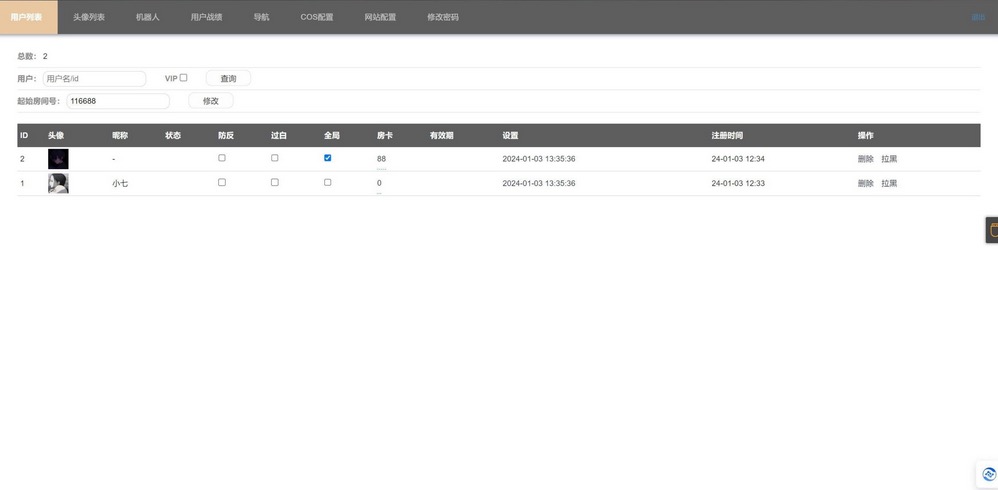Enable 过白 checkbox for user ID 2
The width and height of the screenshot is (998, 490).
pos(275,158)
